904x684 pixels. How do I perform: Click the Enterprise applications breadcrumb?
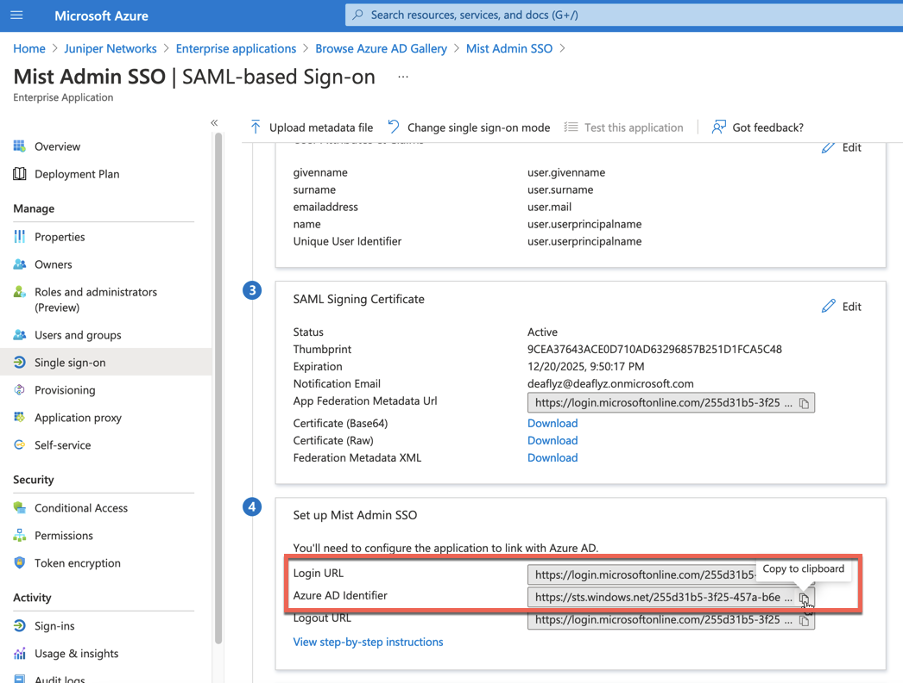[x=236, y=48]
